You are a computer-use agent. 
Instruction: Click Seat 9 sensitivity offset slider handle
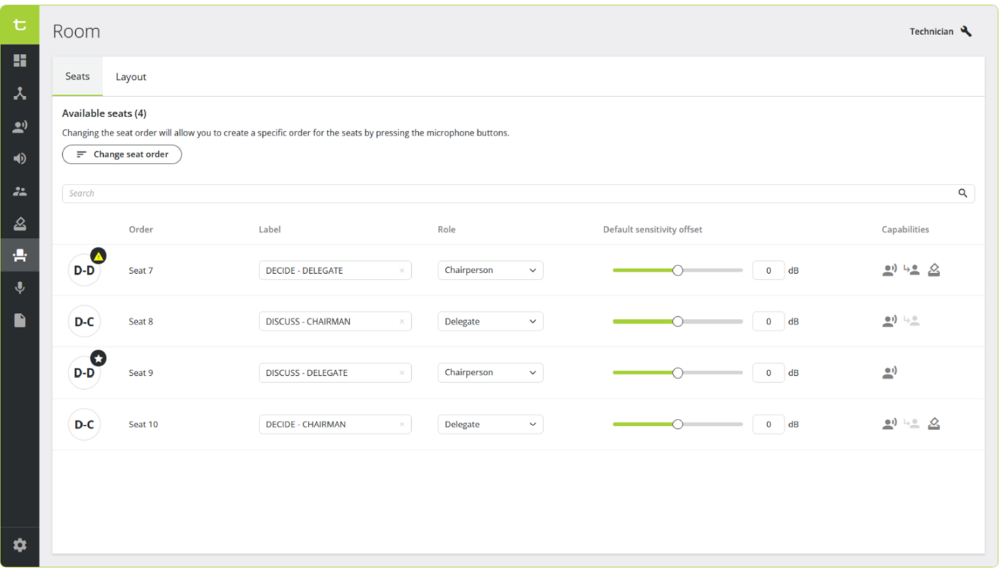[x=677, y=373]
